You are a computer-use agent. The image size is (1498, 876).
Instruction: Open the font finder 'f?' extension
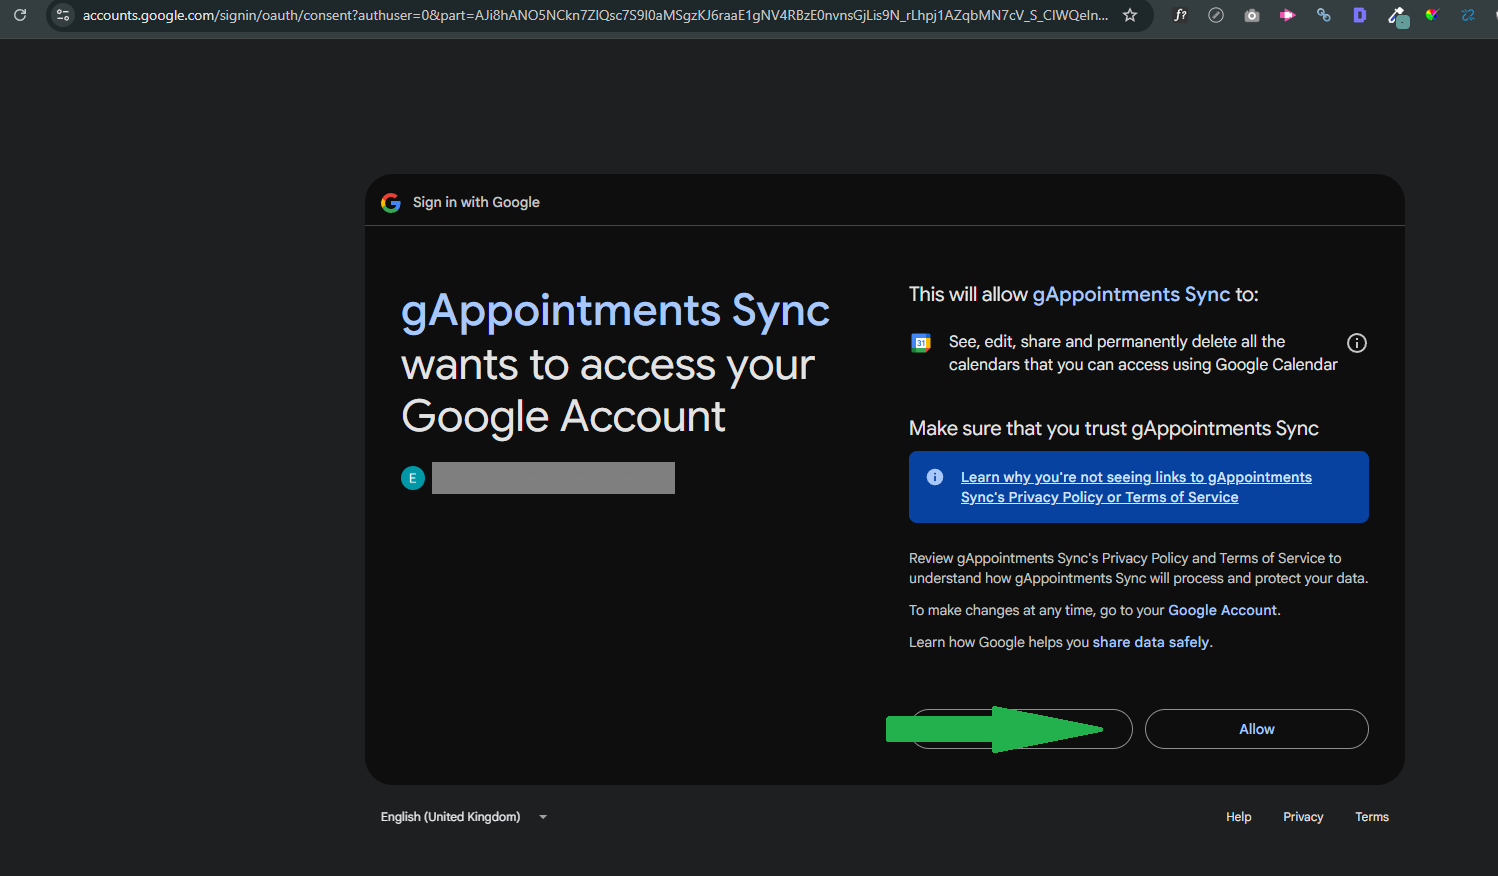click(1180, 15)
